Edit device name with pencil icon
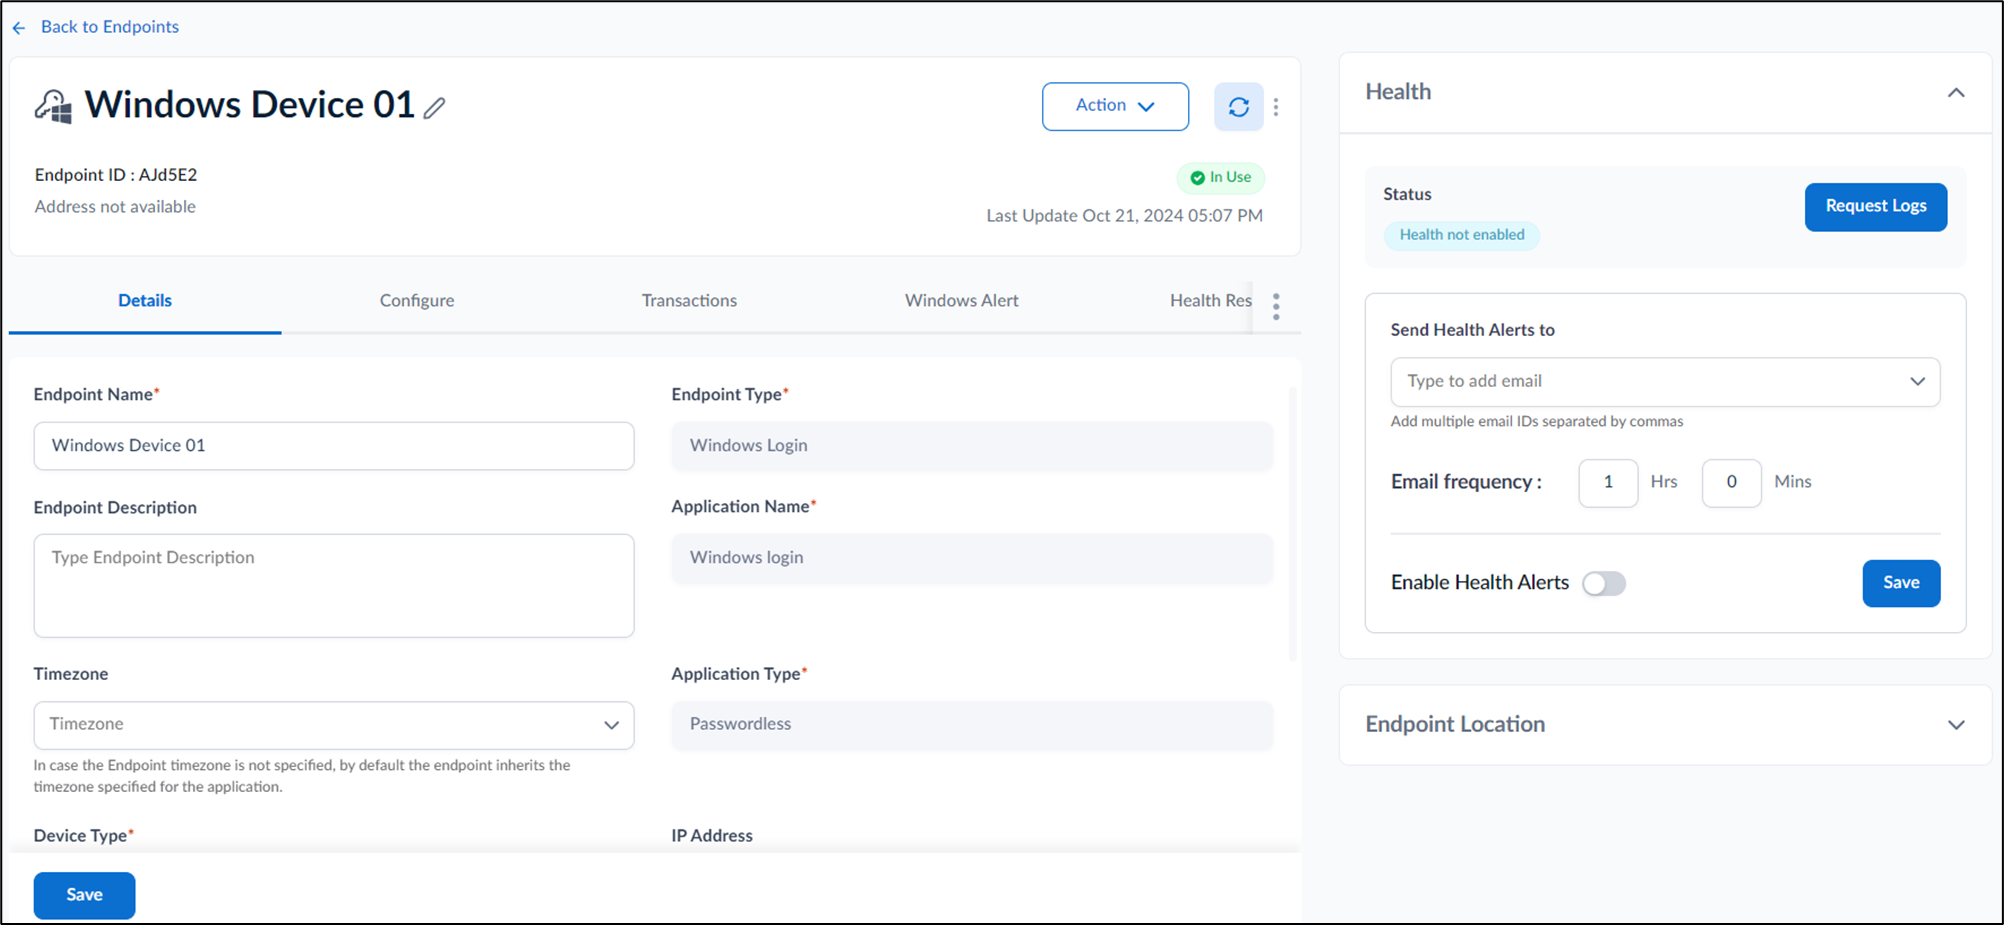The image size is (2004, 925). point(434,108)
